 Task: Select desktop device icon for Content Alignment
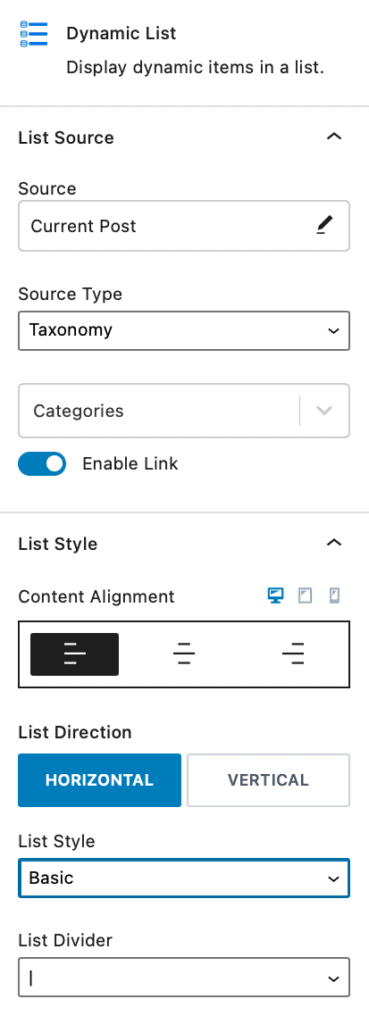276,596
